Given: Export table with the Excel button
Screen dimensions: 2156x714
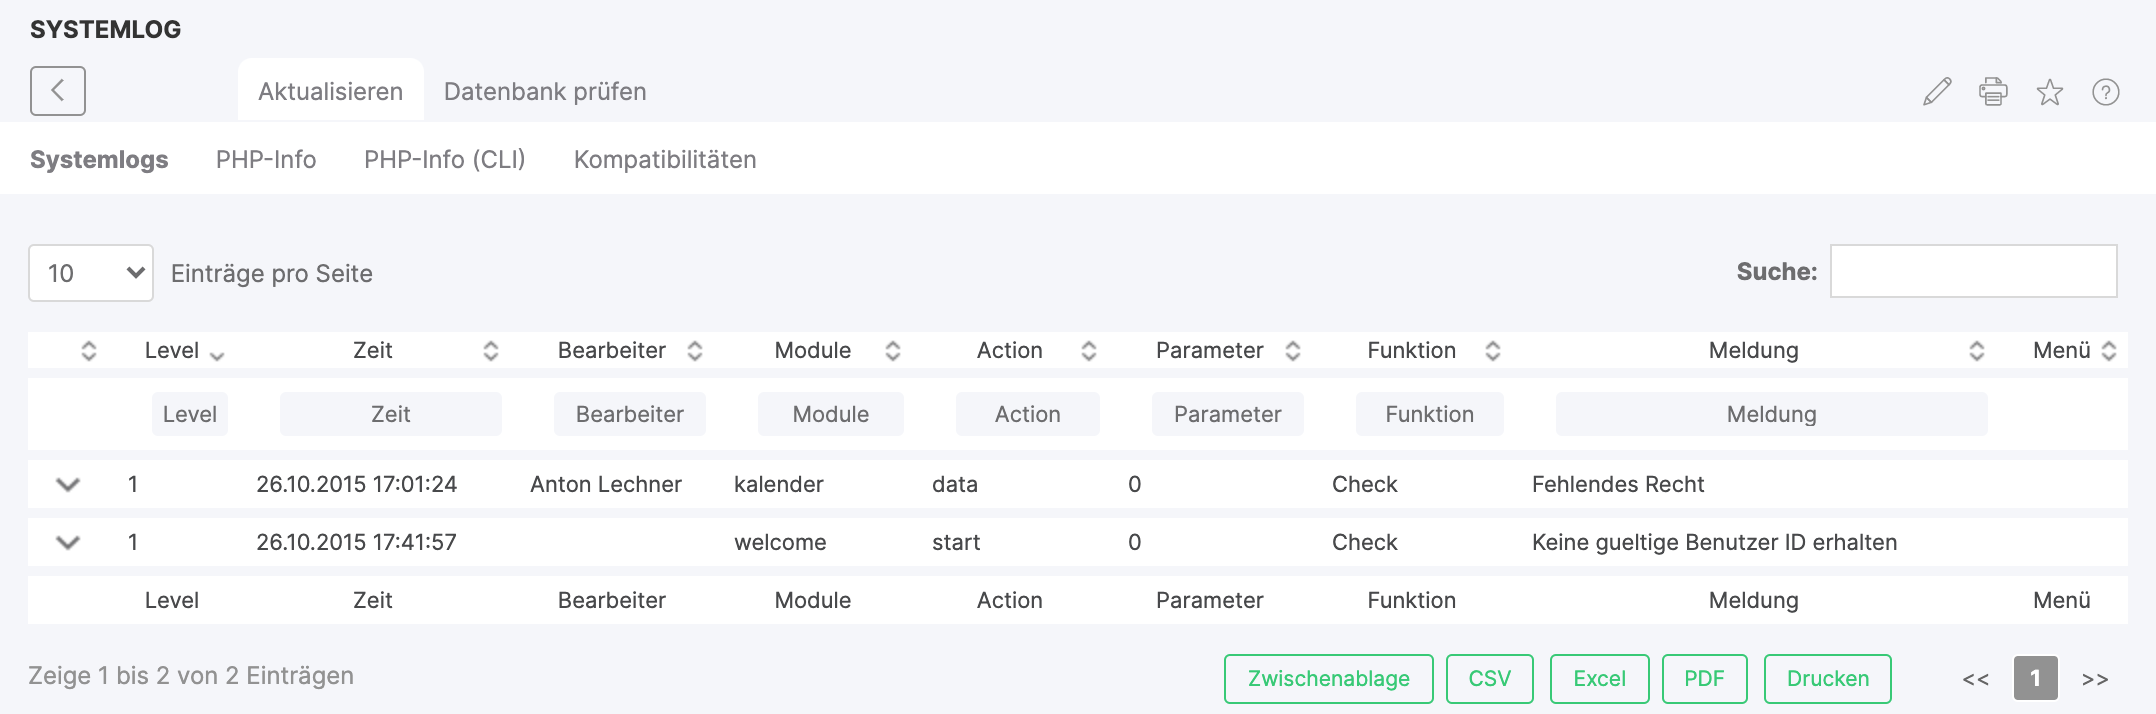Looking at the screenshot, I should pos(1599,679).
